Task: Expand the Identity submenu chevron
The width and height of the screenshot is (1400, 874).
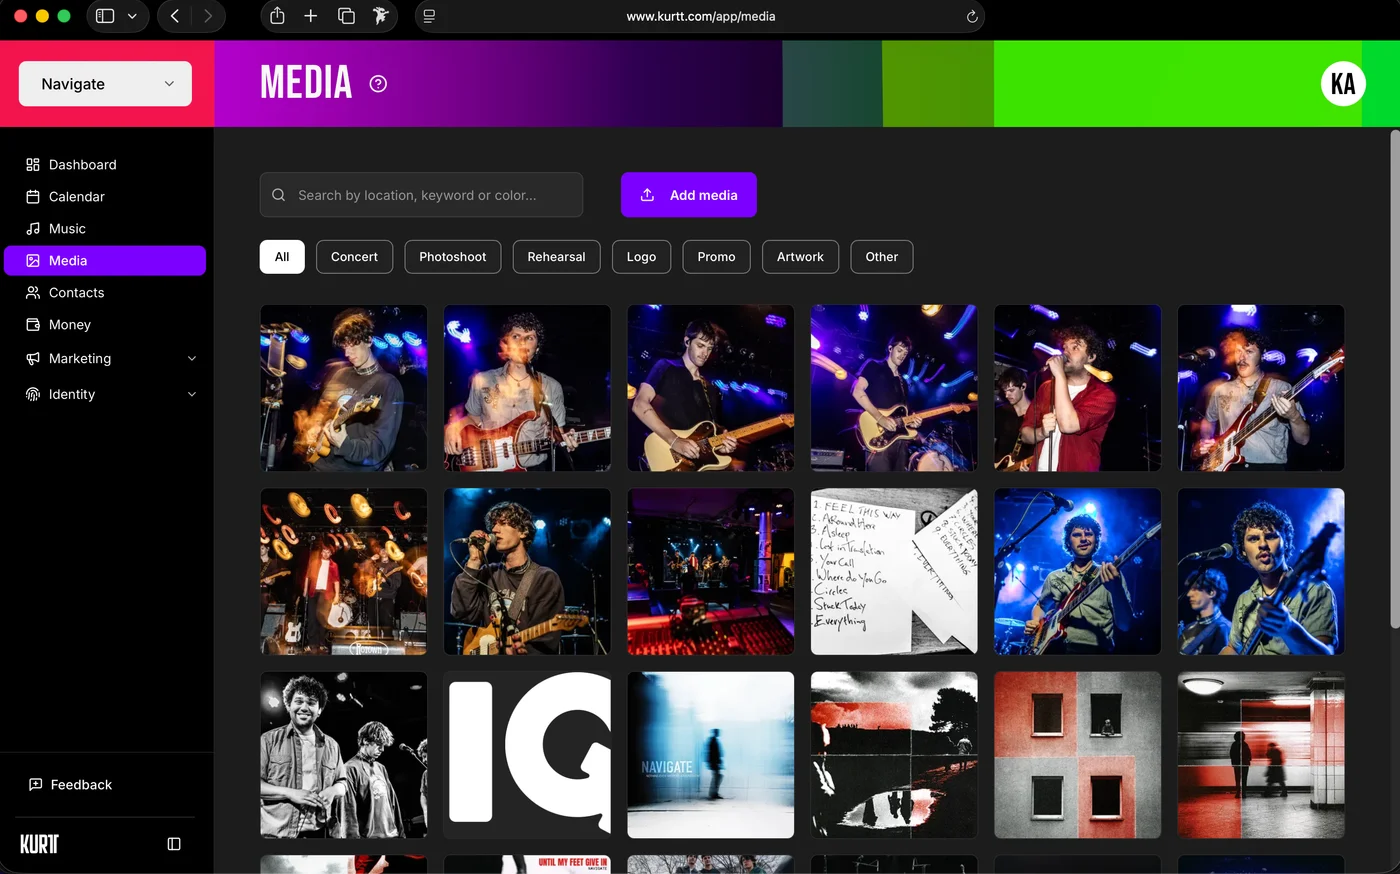Action: (x=192, y=395)
